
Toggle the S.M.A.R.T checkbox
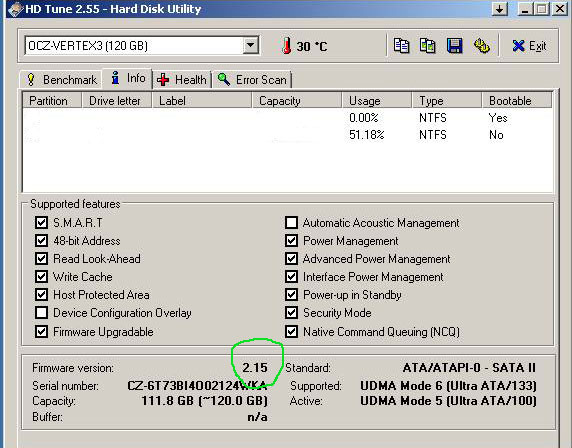(41, 223)
